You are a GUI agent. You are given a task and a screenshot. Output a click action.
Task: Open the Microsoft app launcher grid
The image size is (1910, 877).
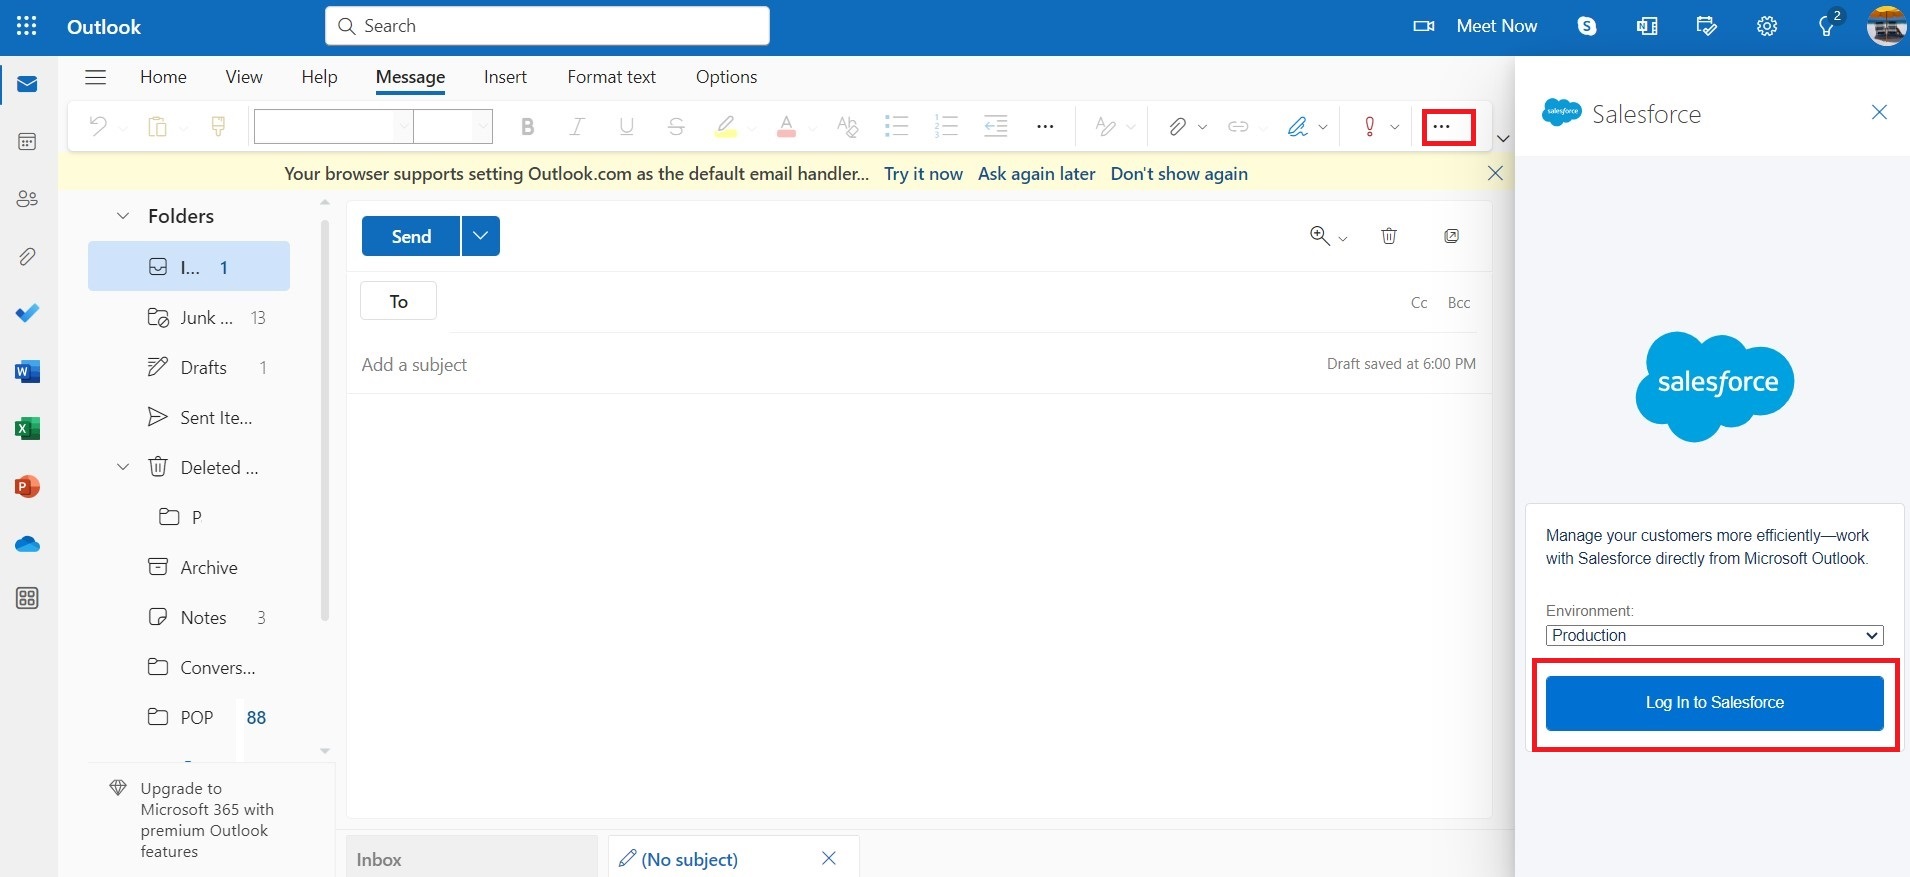tap(27, 26)
